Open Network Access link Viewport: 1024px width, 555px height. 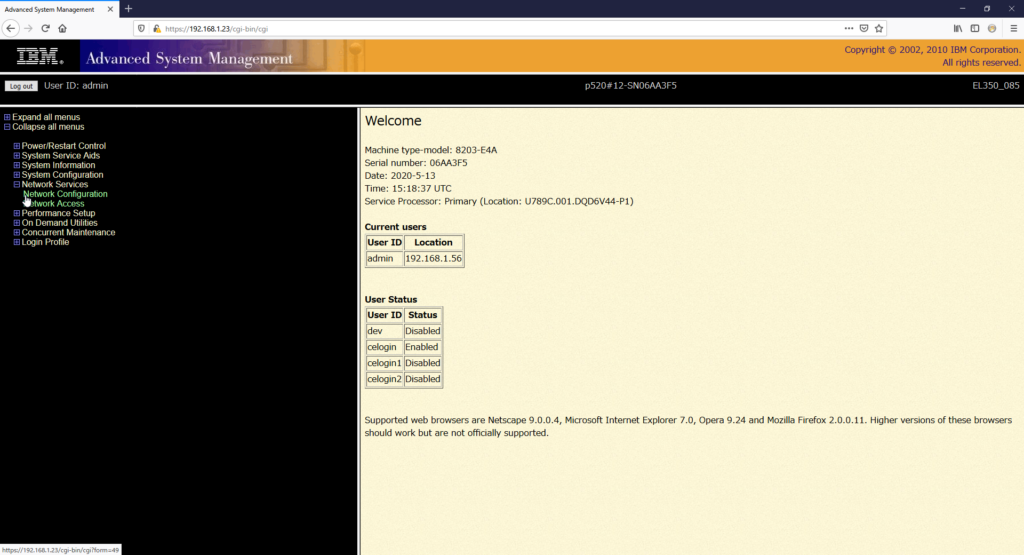point(54,204)
